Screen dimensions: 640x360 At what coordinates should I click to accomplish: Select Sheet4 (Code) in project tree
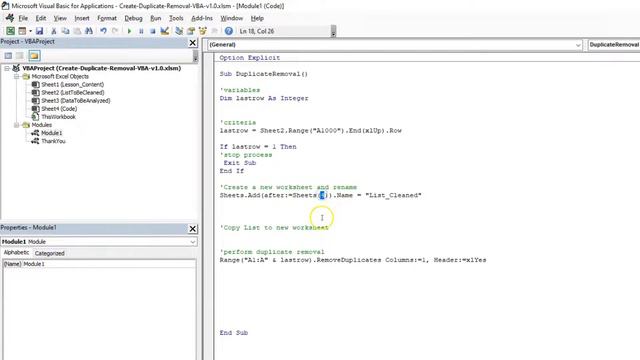[59, 109]
